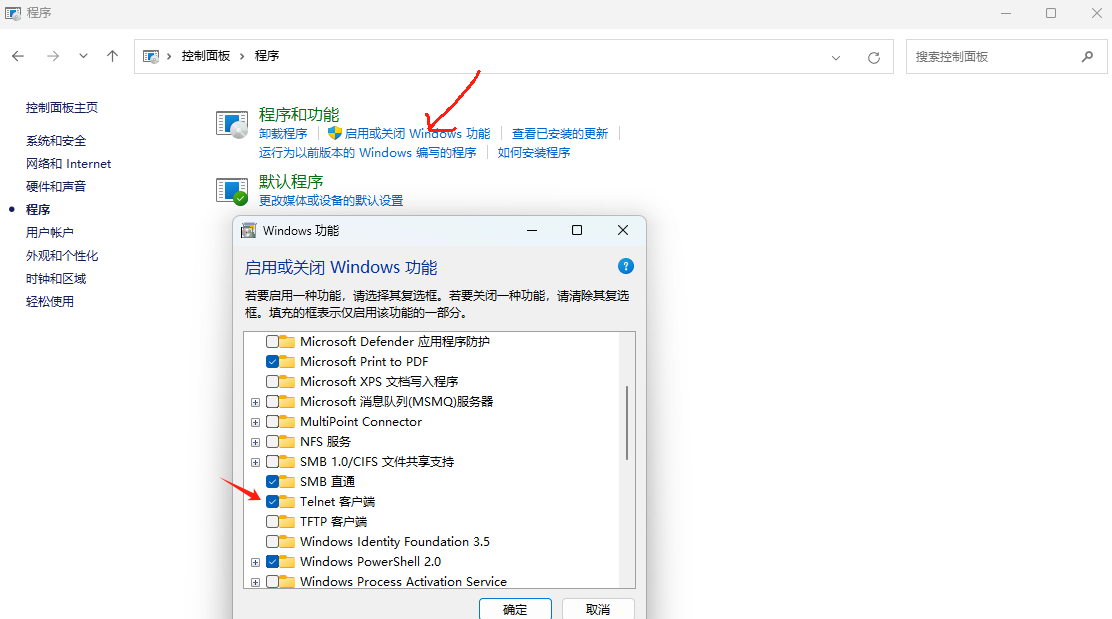
Task: Close the Windows 功能 dialog
Action: (623, 230)
